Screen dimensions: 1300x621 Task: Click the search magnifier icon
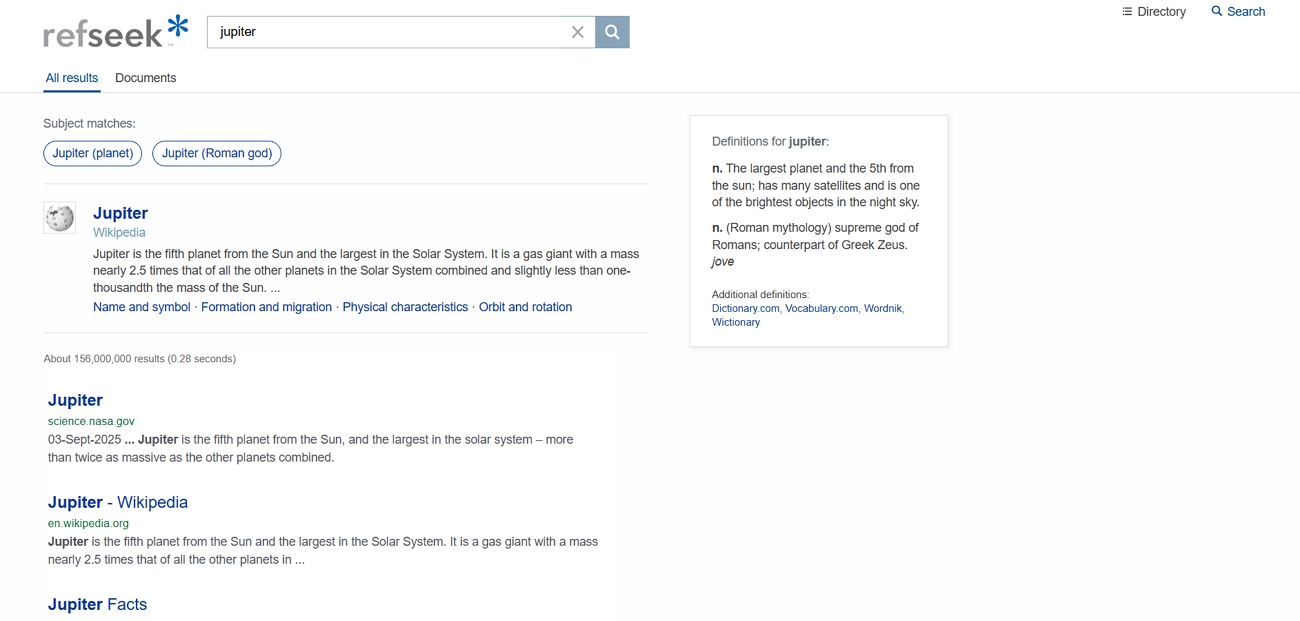[611, 31]
